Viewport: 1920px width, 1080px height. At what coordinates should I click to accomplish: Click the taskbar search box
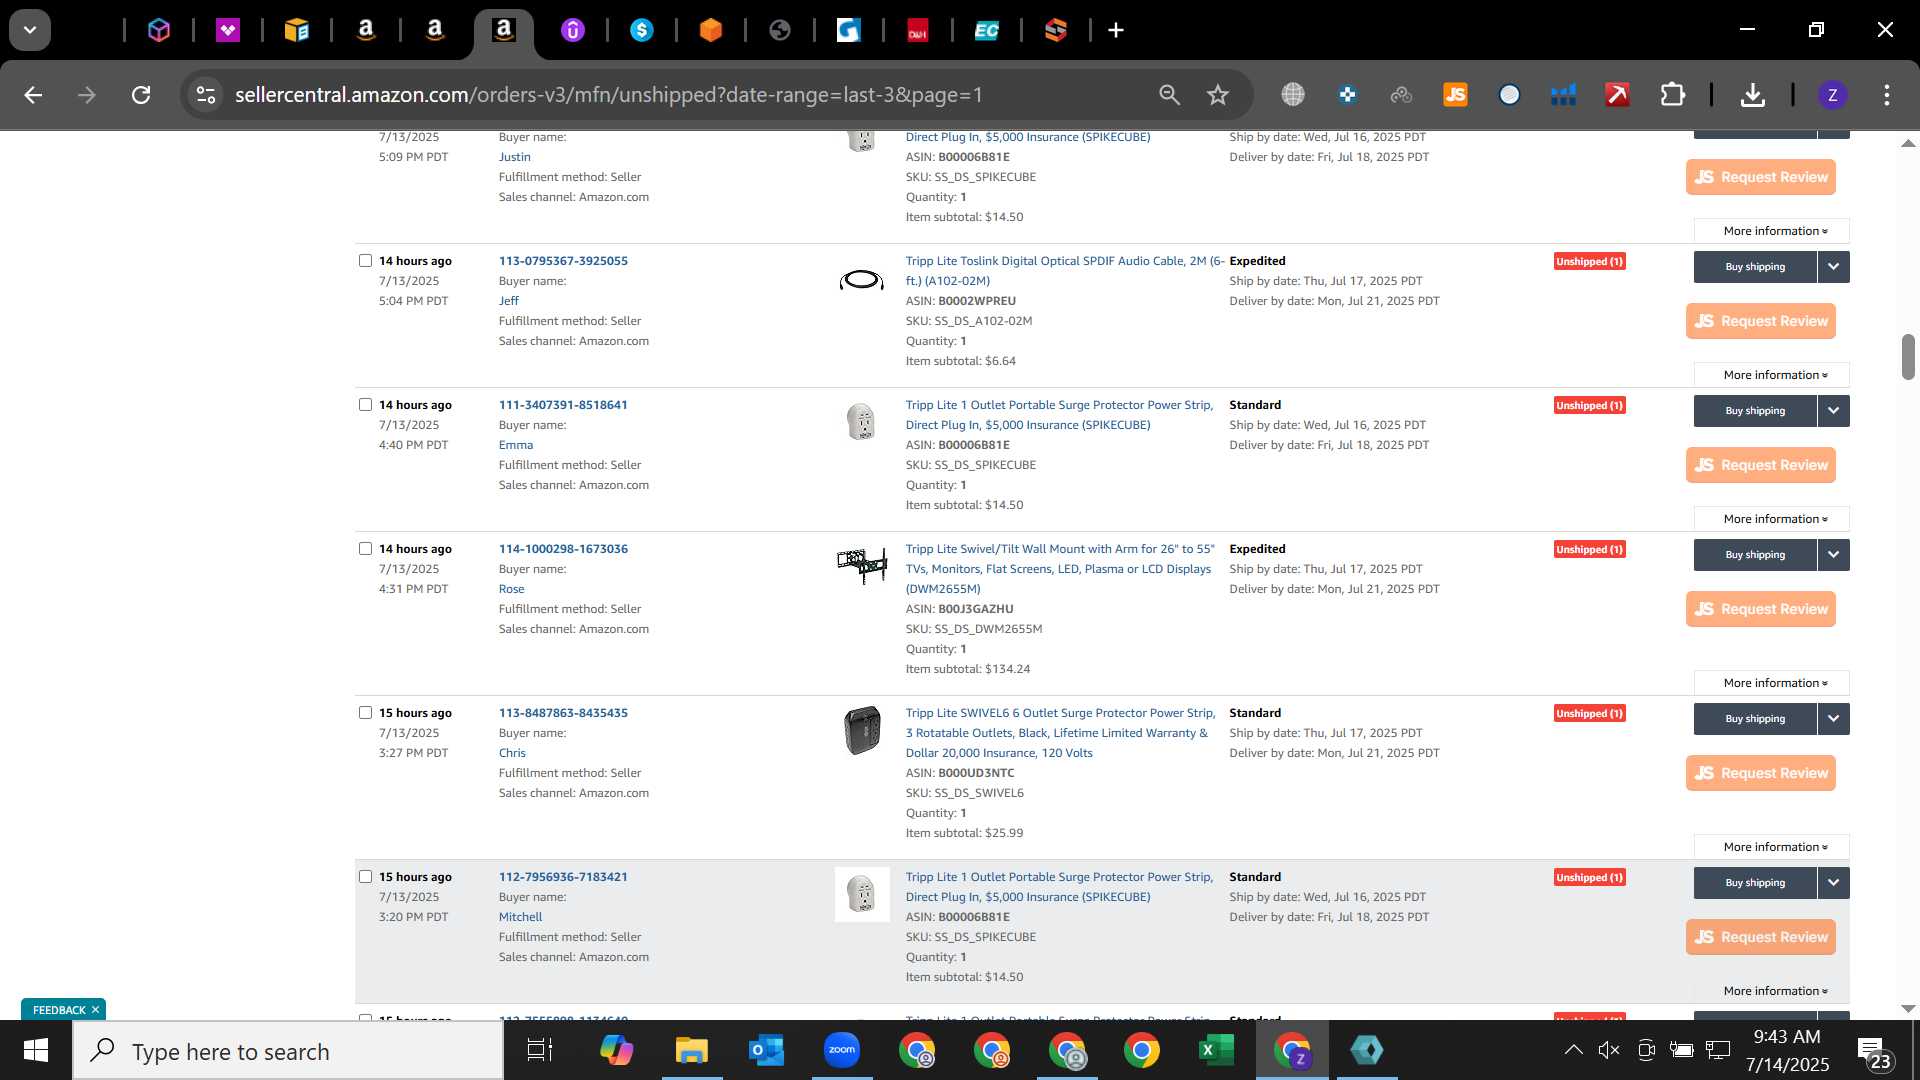click(288, 1051)
